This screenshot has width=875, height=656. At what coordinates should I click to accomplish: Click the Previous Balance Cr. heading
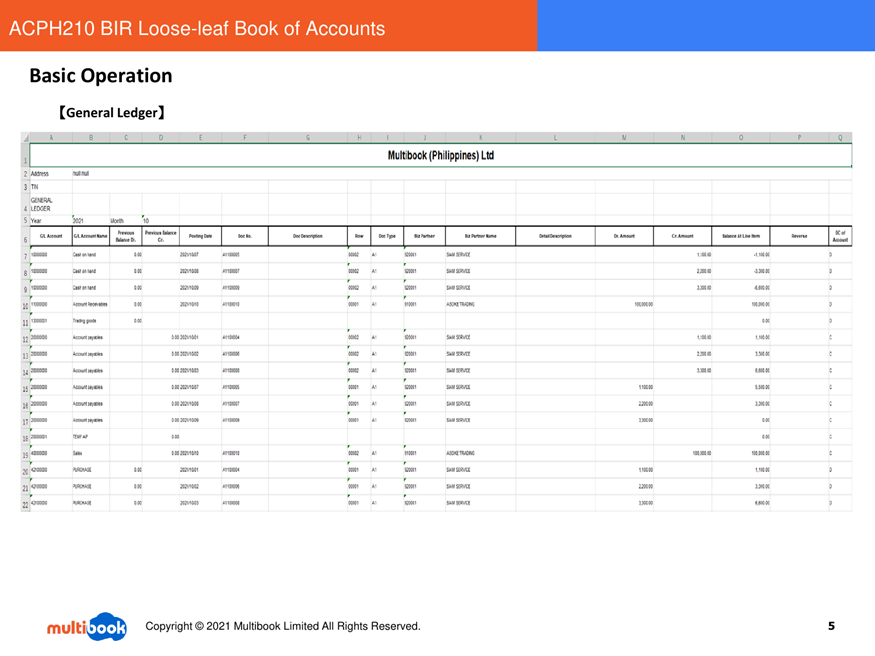[x=161, y=237]
